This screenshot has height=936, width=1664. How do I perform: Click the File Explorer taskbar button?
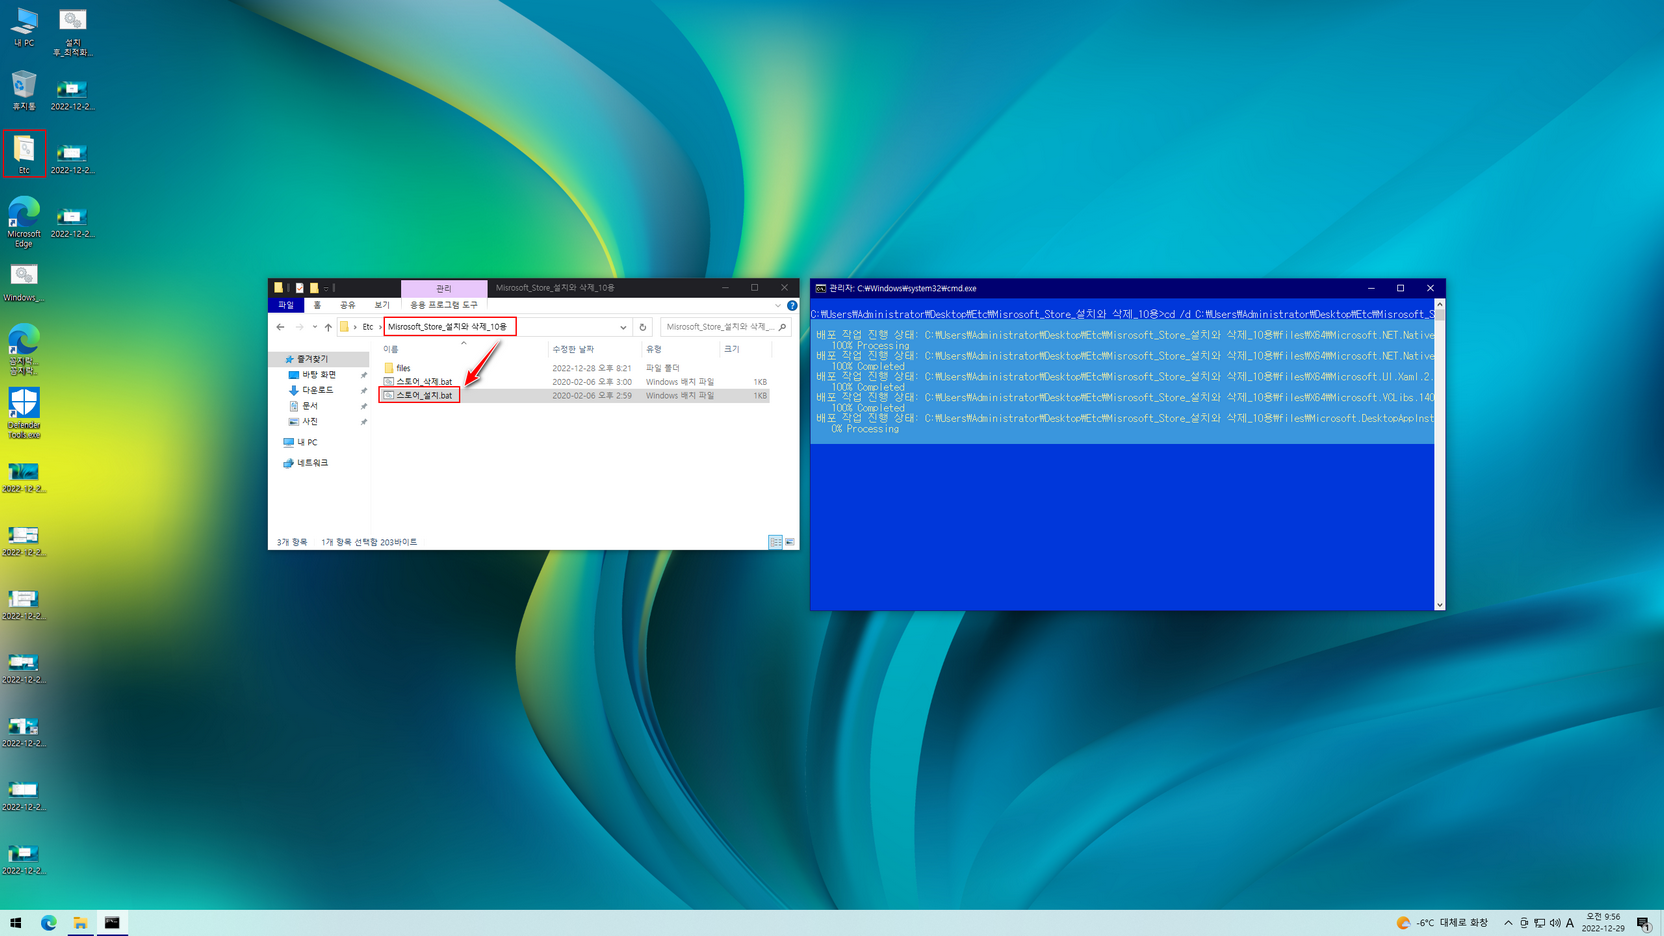point(80,923)
